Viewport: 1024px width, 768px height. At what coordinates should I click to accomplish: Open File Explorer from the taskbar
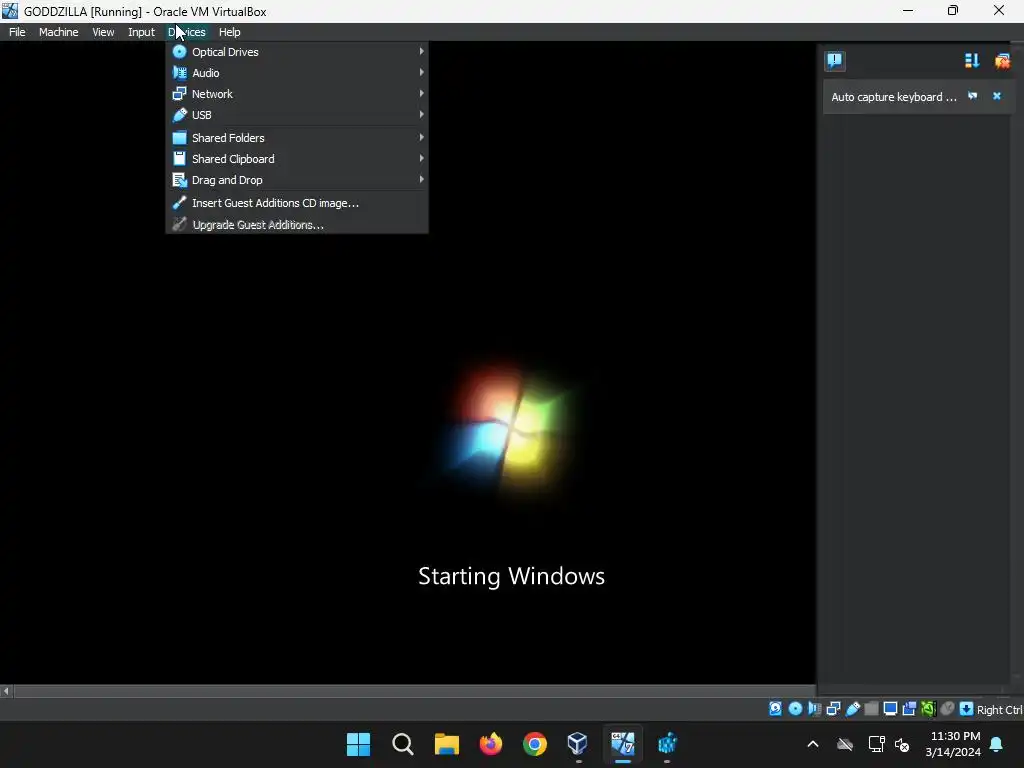[447, 744]
